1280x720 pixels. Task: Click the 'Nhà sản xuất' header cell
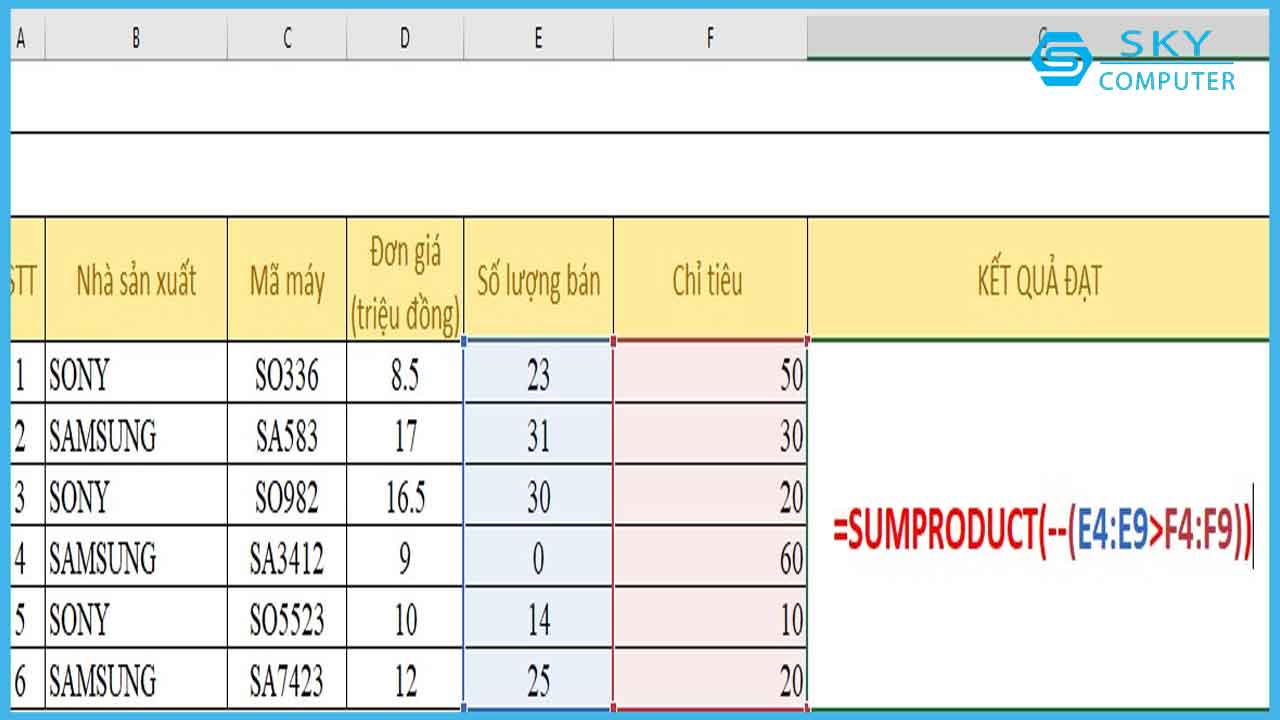coord(136,280)
